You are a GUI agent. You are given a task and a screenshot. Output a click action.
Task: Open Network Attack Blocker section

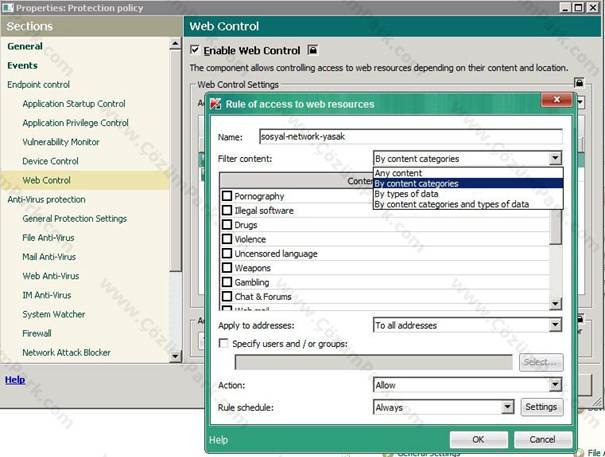click(x=66, y=352)
